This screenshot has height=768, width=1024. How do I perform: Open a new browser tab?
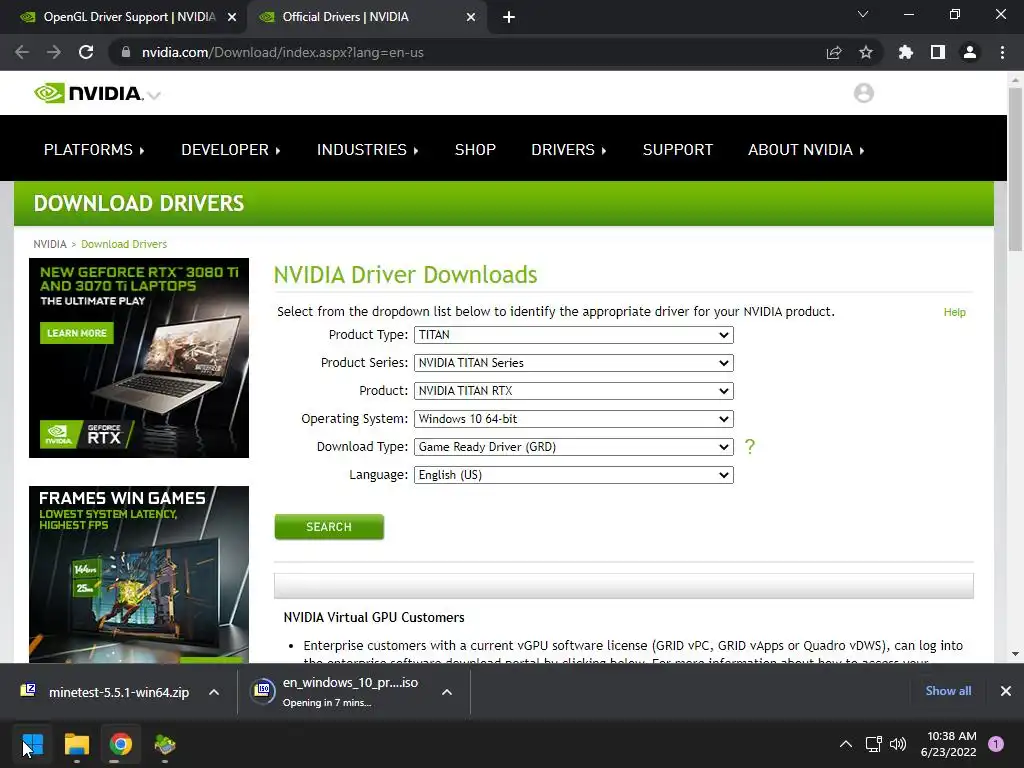click(509, 18)
